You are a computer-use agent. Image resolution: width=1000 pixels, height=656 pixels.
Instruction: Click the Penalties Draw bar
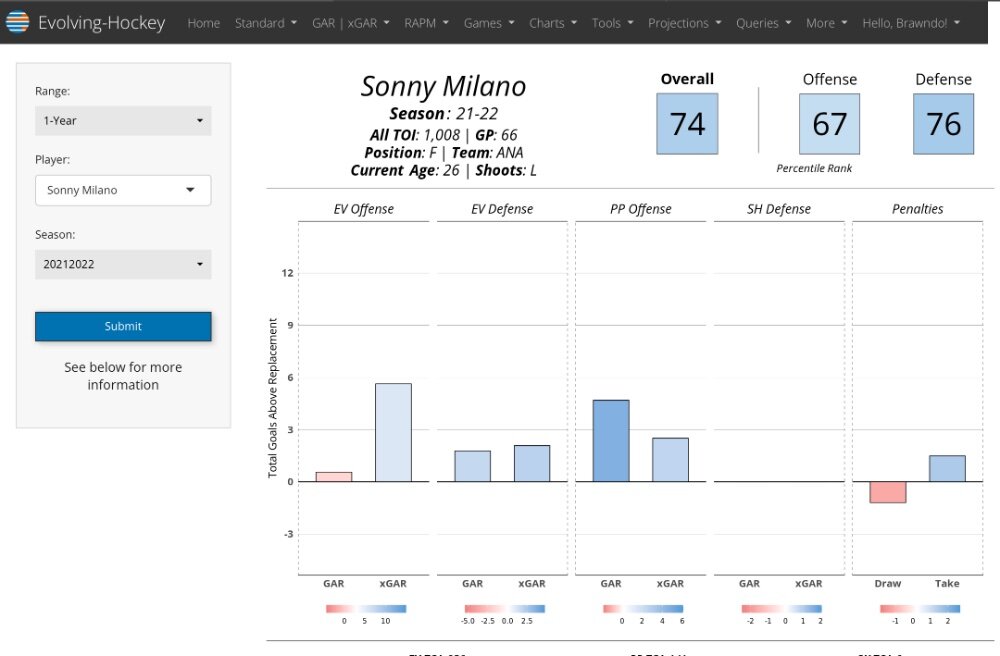(x=888, y=492)
